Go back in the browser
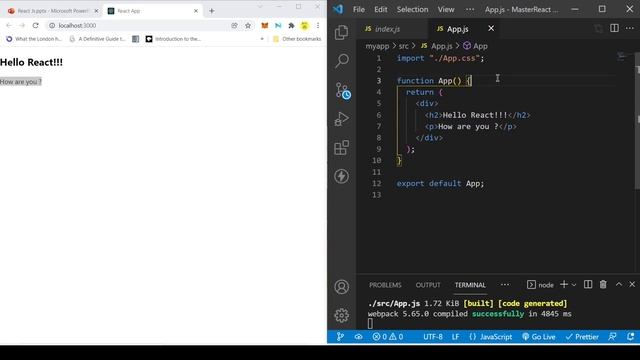Image resolution: width=640 pixels, height=360 pixels. coord(9,25)
